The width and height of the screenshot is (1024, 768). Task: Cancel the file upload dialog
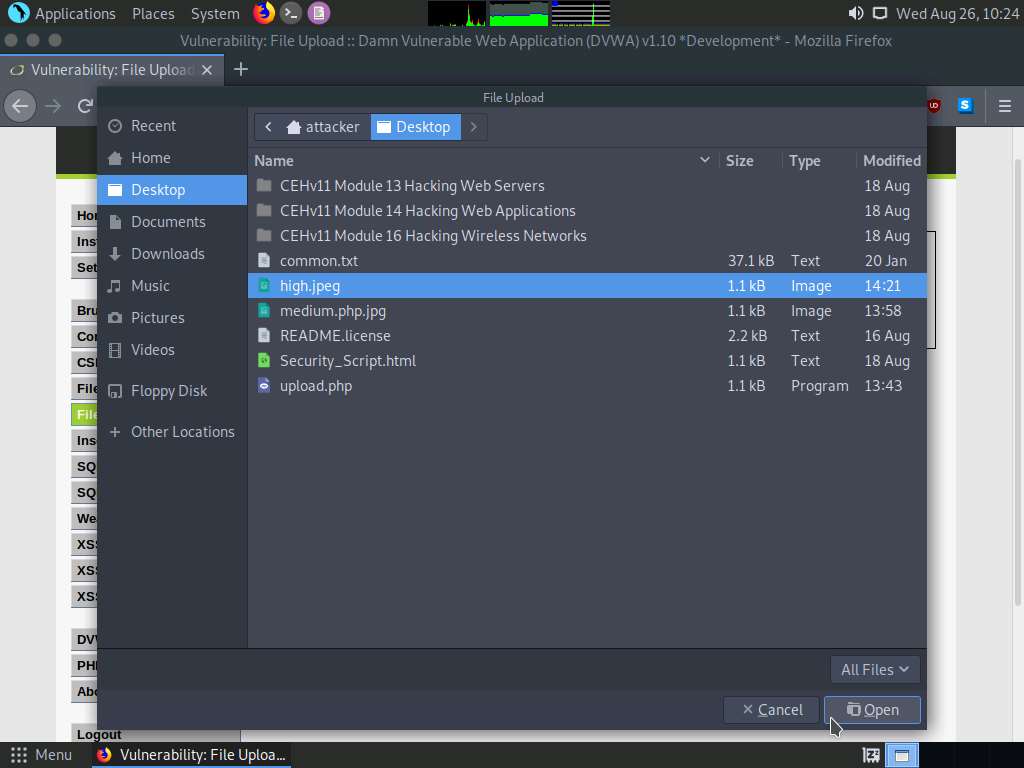tap(771, 709)
